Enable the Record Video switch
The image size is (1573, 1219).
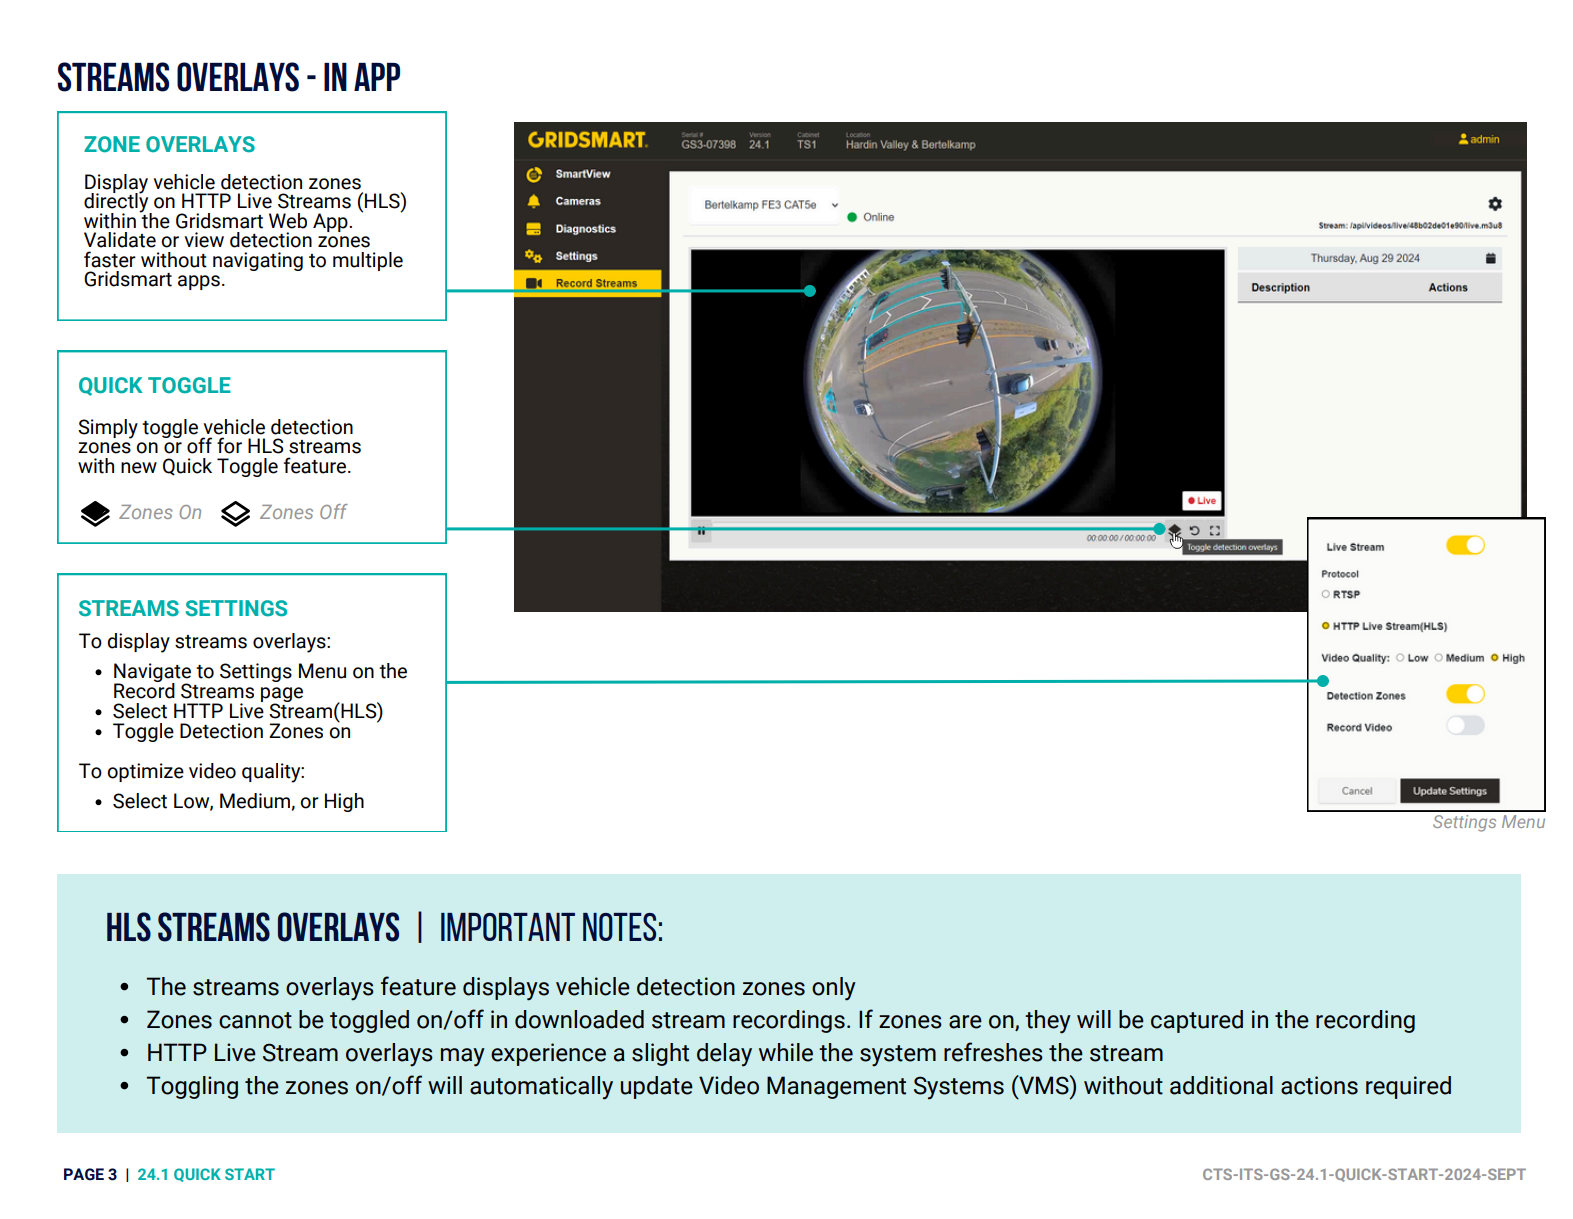point(1465,725)
